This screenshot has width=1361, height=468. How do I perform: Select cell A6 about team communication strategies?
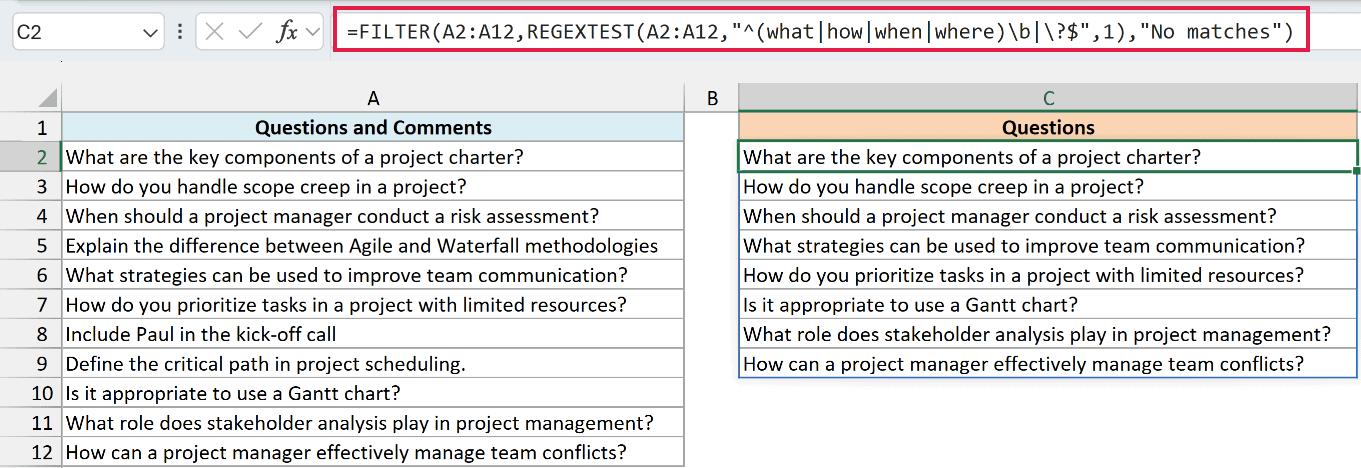click(x=373, y=275)
